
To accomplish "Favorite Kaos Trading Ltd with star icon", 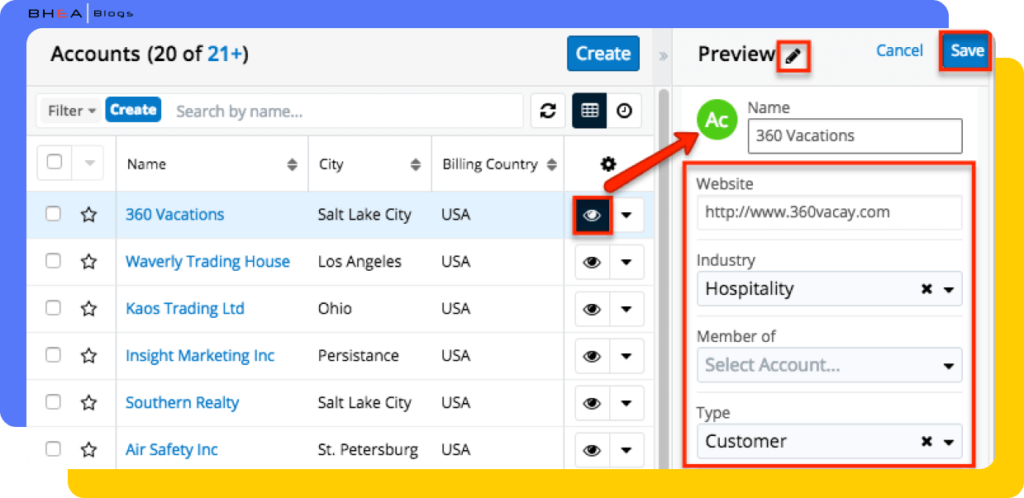I will click(x=89, y=309).
